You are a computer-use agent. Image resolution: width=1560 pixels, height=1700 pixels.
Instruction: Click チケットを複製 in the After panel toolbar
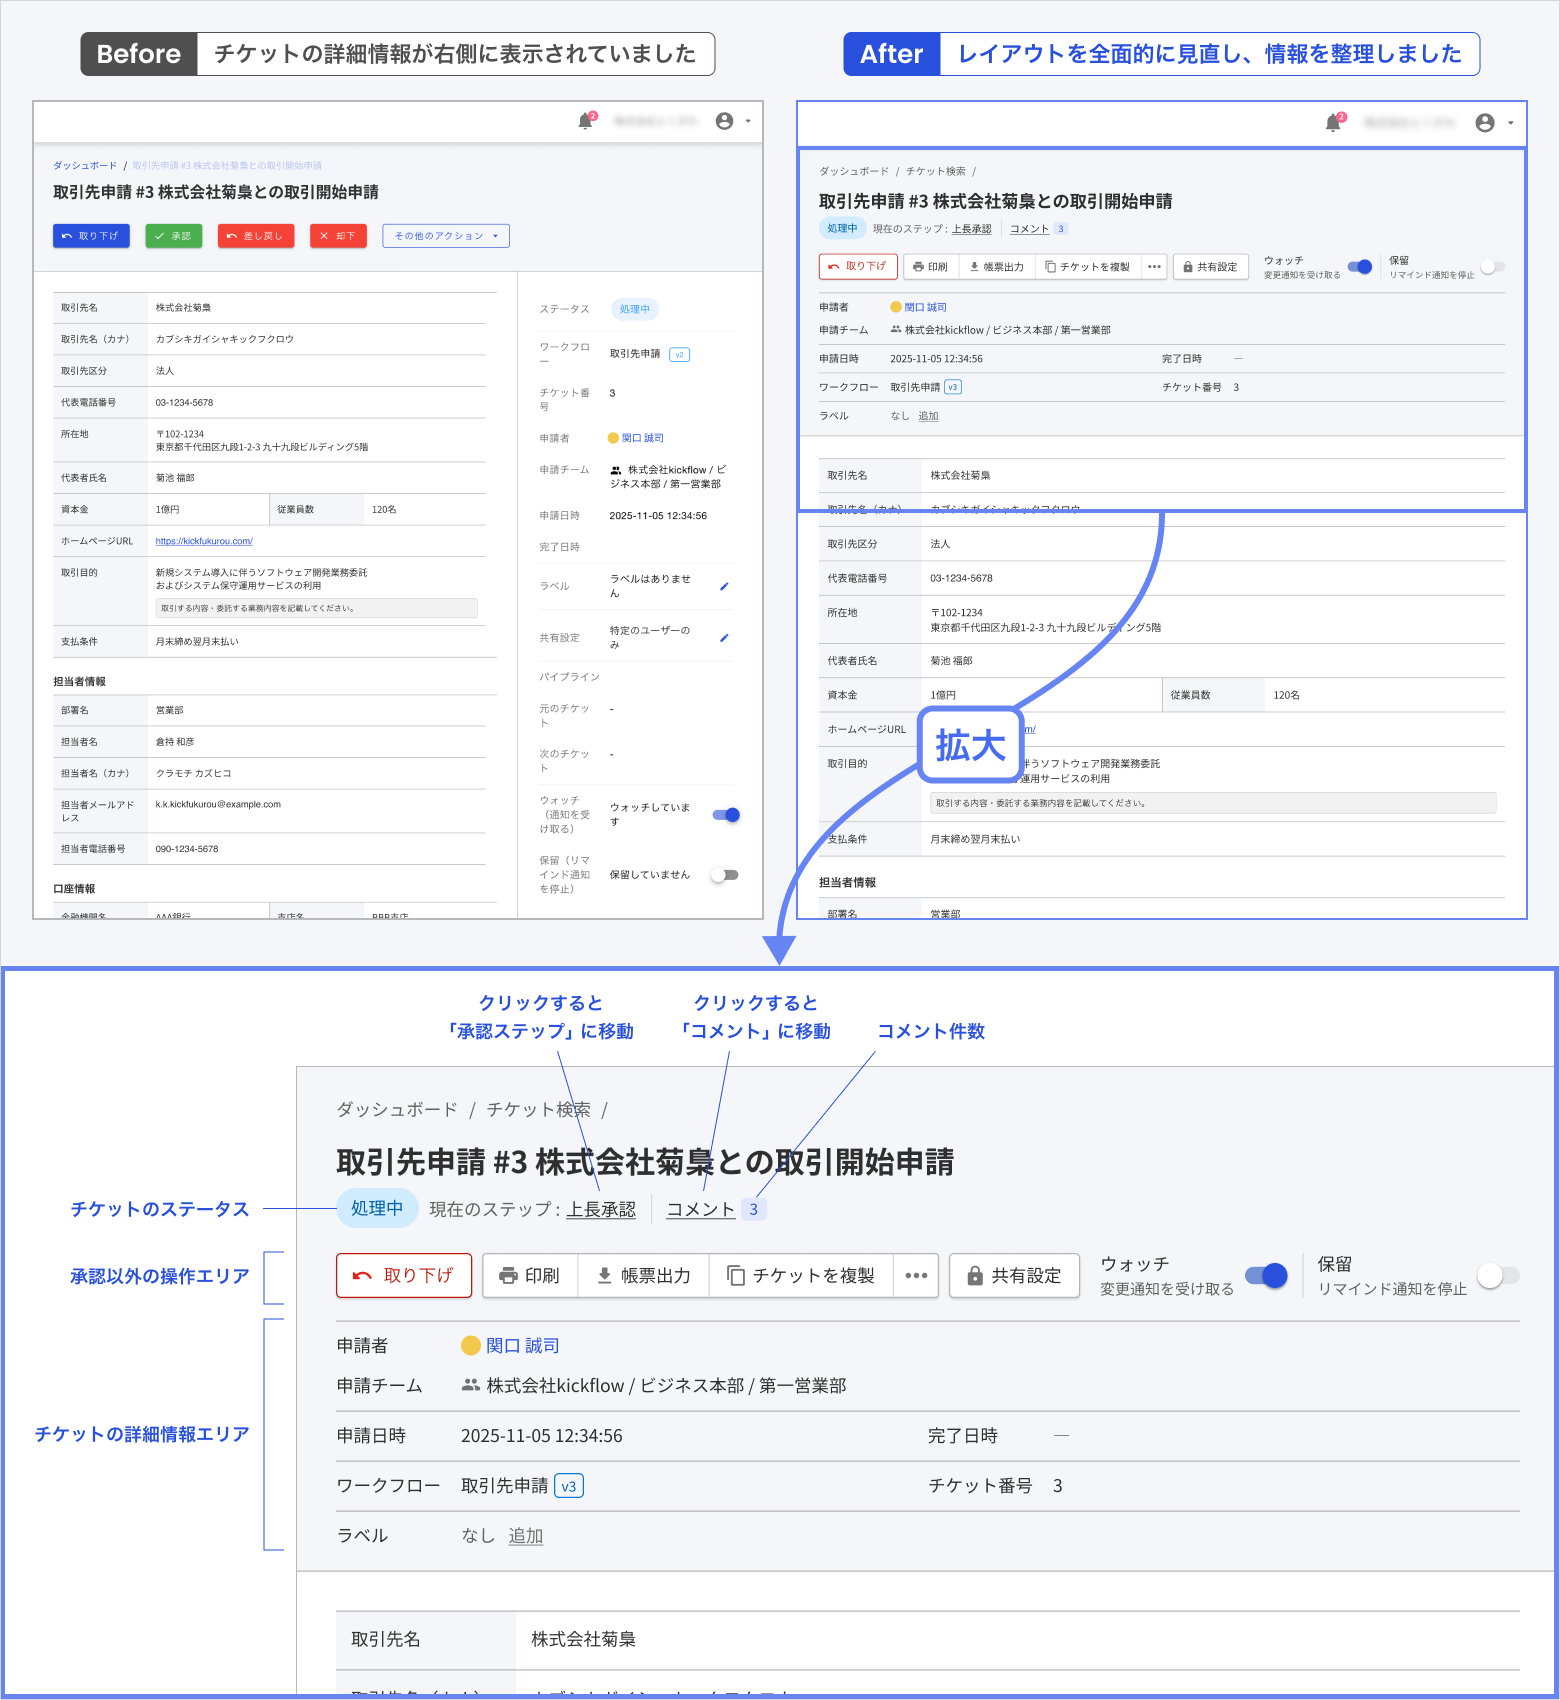pos(1087,267)
